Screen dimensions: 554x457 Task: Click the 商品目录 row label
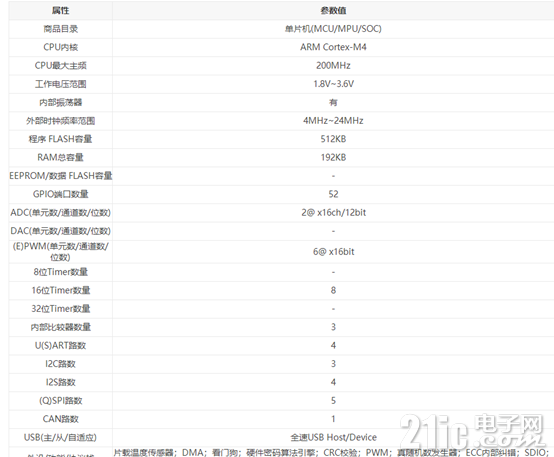(x=60, y=29)
